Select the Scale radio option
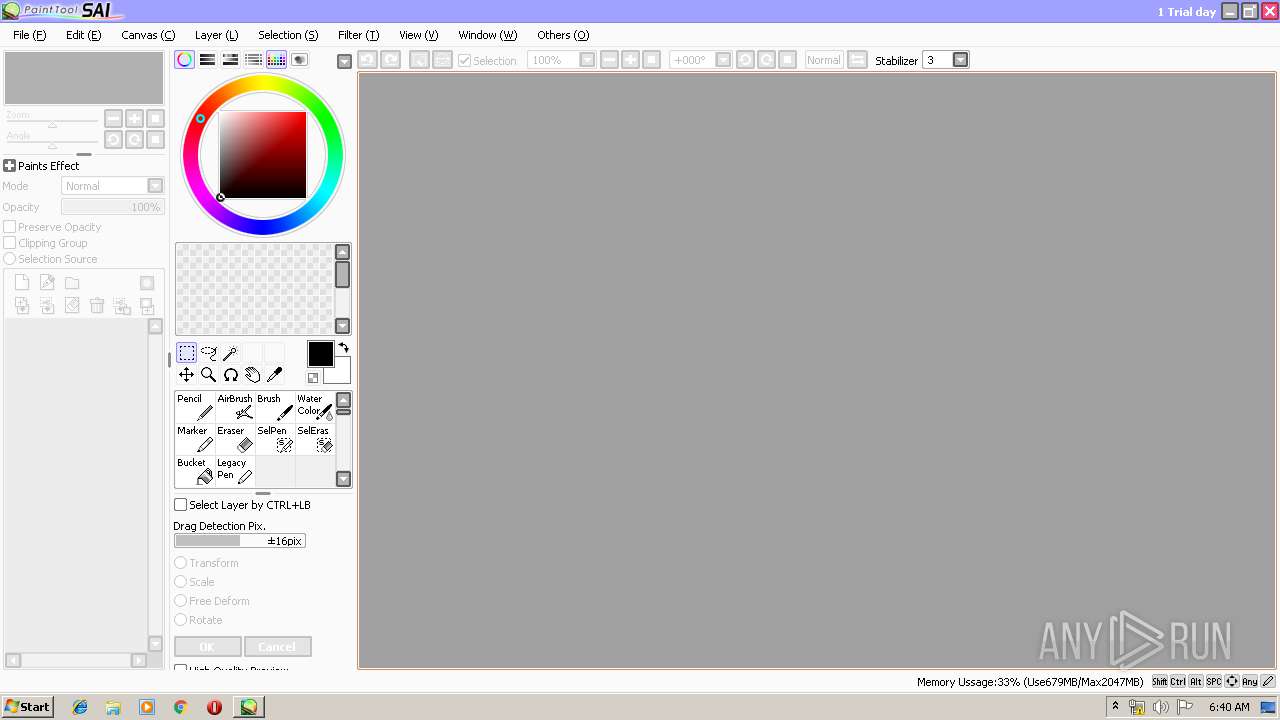Screen dimensions: 1280x720 coord(181,582)
